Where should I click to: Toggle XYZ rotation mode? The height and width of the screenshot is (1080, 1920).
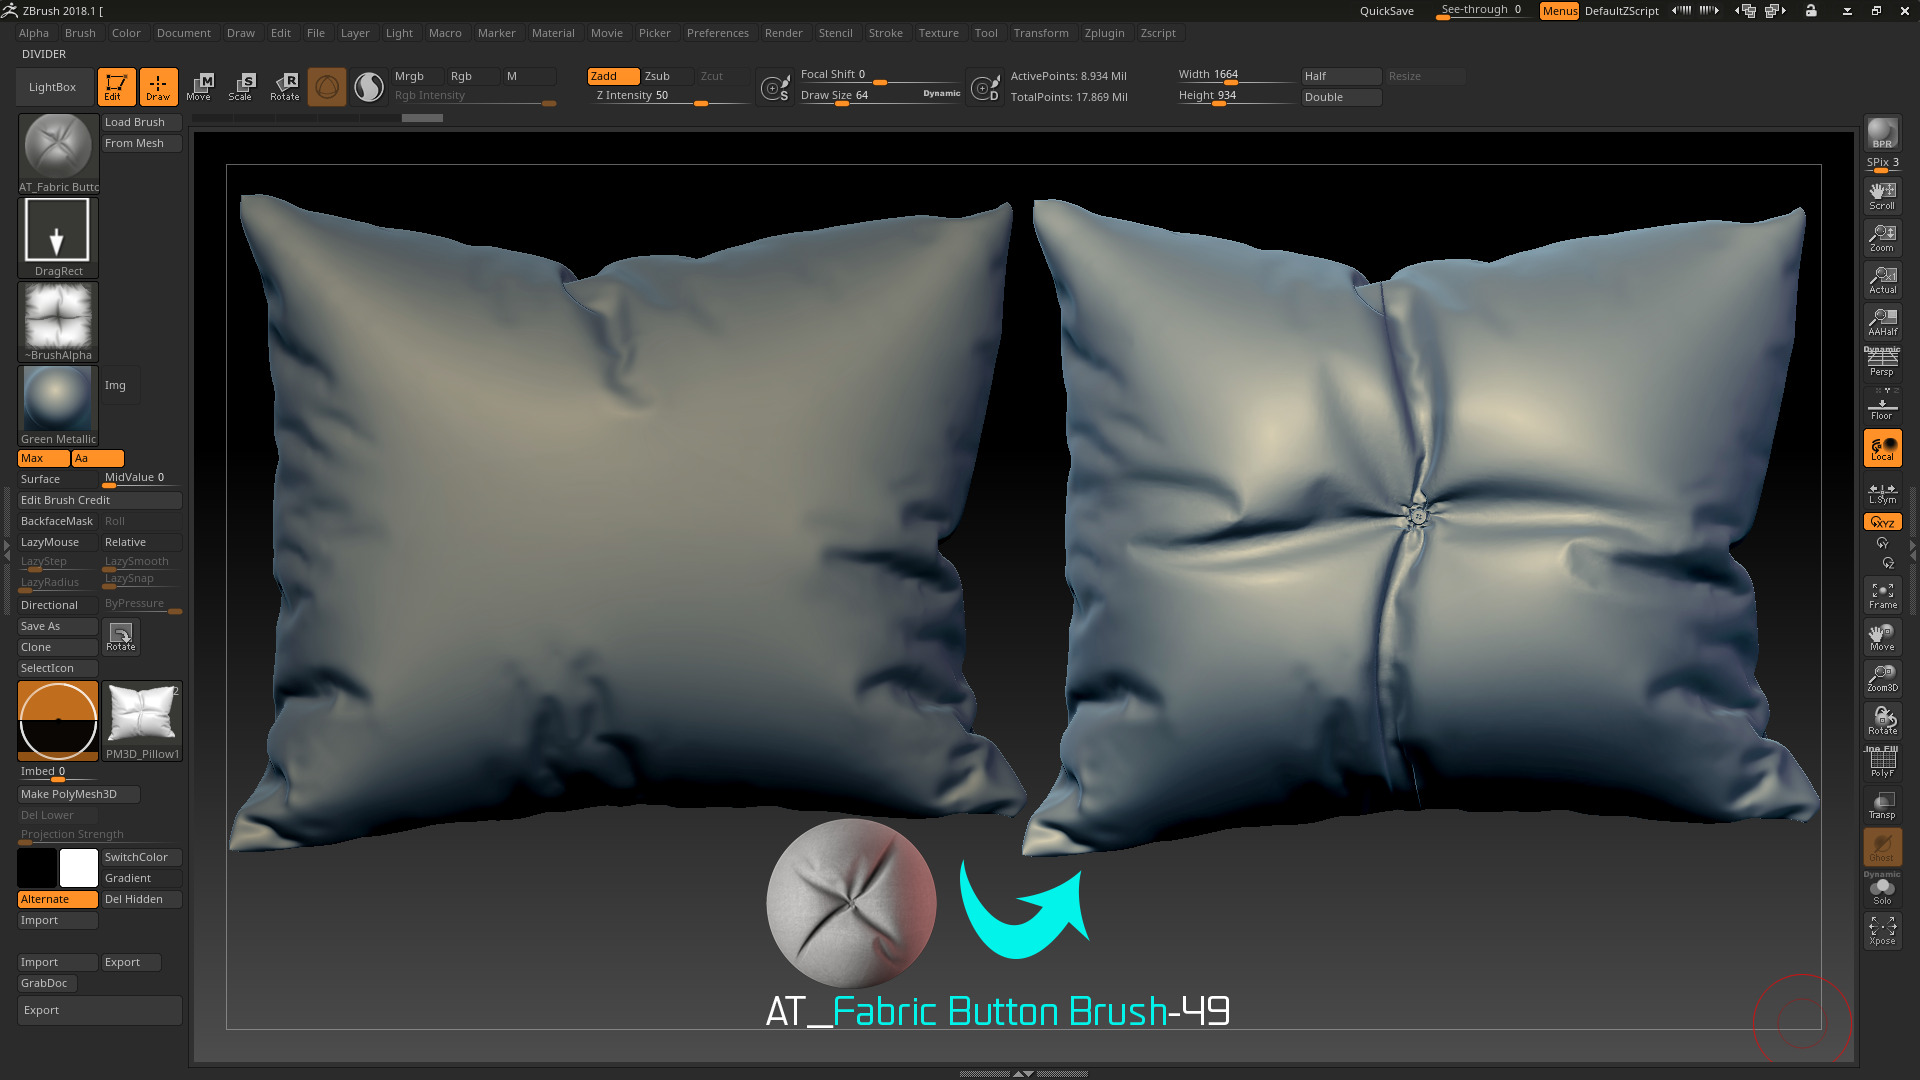[1882, 522]
